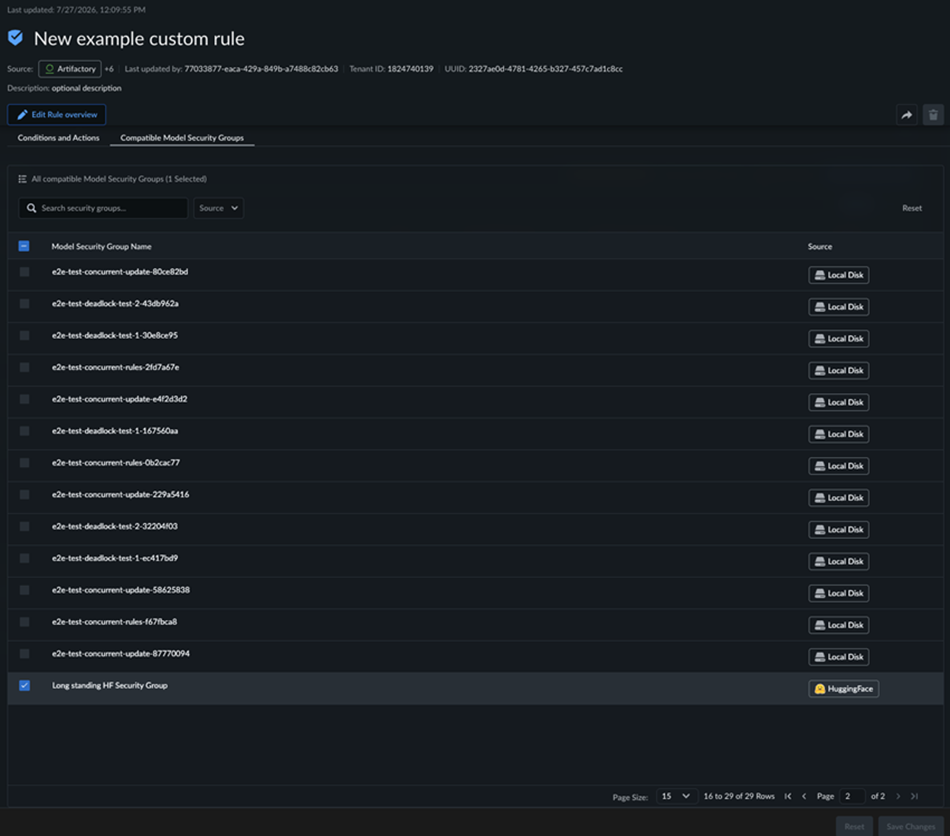Click Reset link beside filters
The image size is (950, 836).
tap(912, 208)
